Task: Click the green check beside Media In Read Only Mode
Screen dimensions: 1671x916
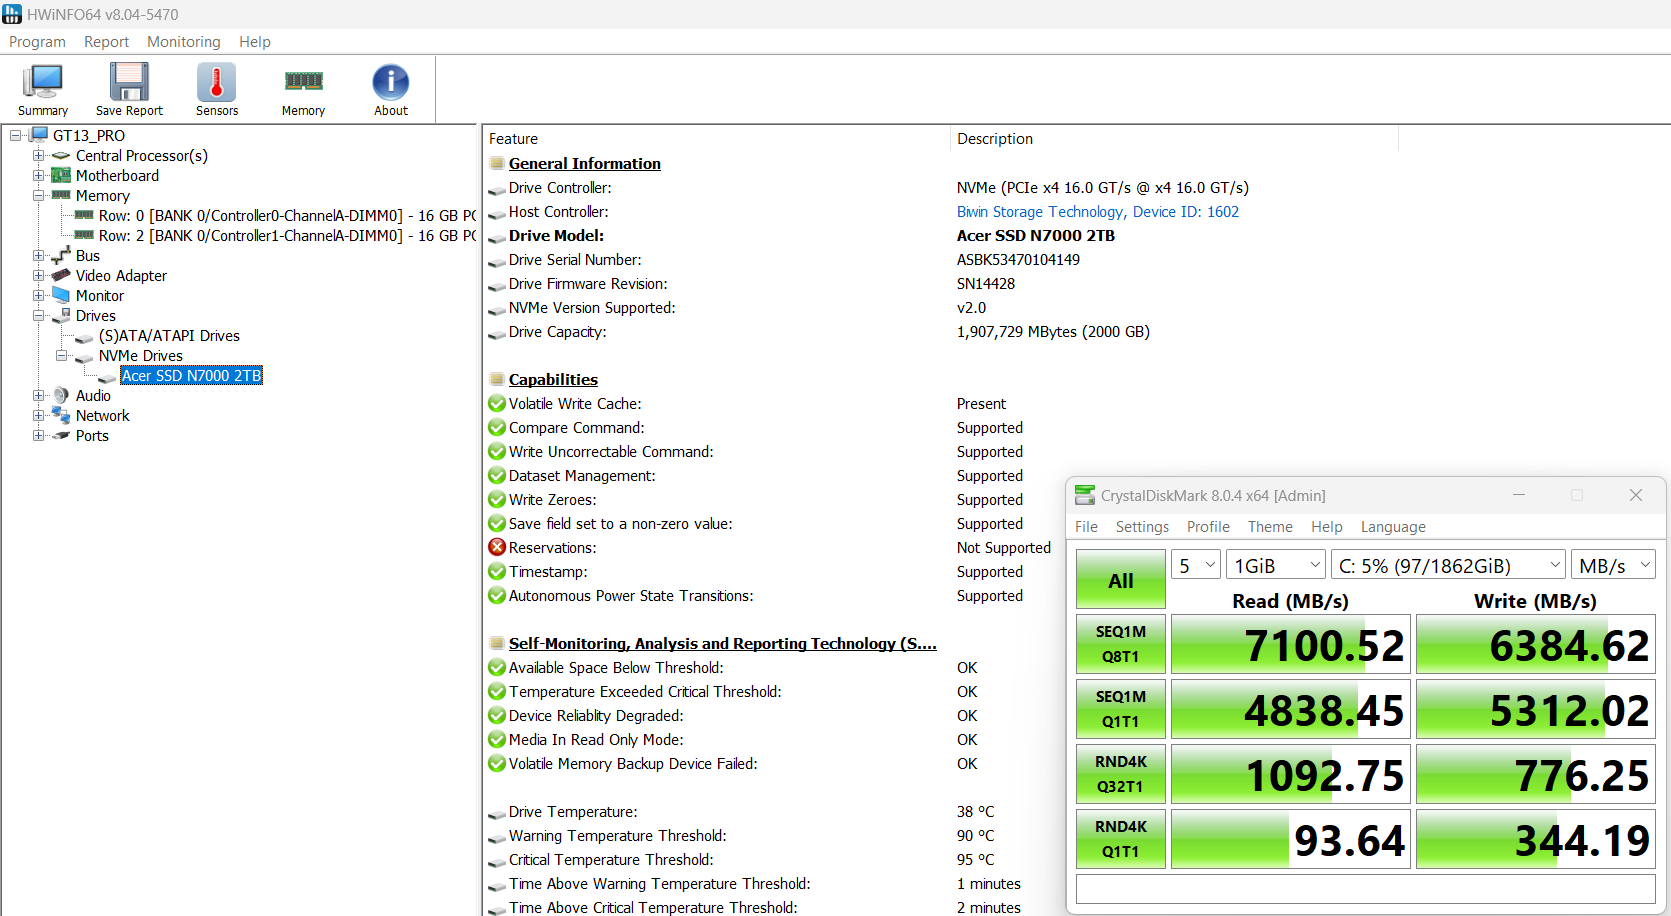Action: pyautogui.click(x=497, y=739)
